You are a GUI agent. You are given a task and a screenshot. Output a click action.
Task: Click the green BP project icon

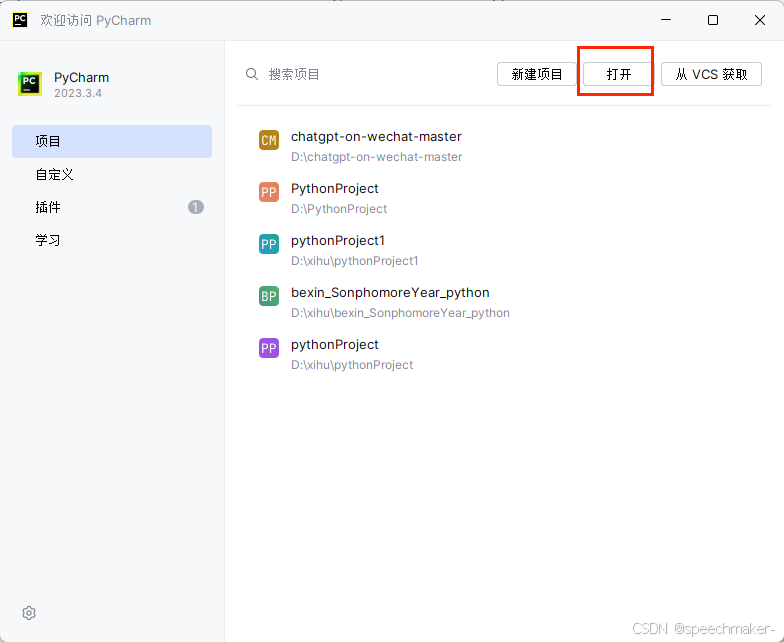point(269,296)
